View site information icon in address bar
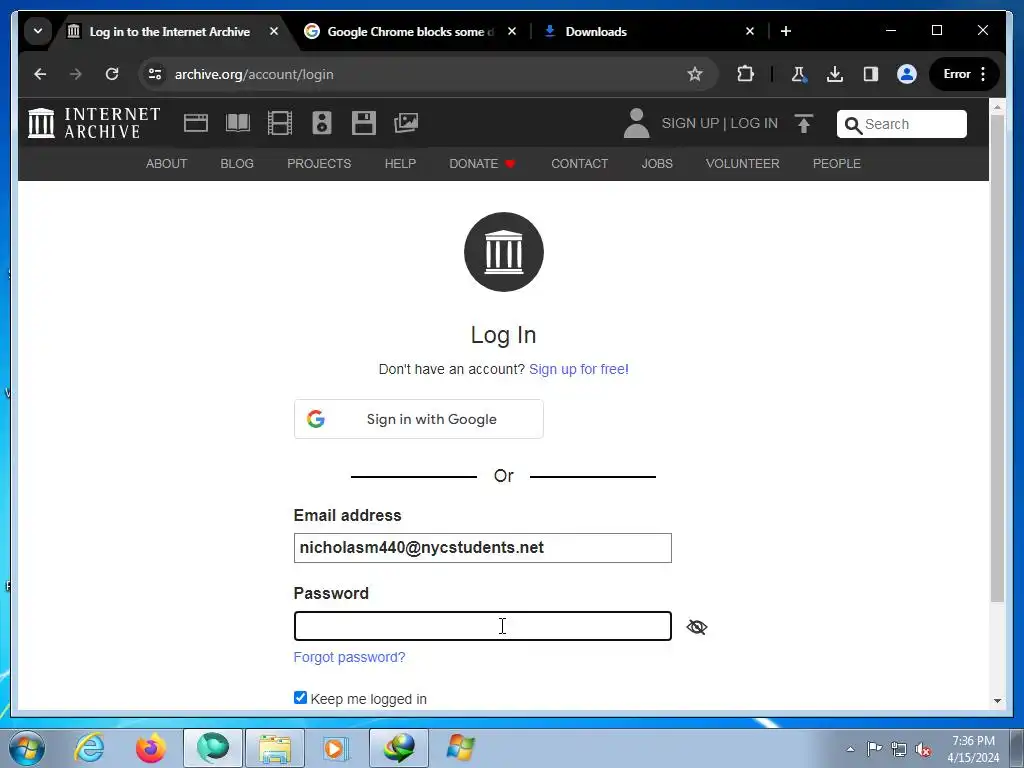Screen dimensions: 1024x768 pos(155,74)
